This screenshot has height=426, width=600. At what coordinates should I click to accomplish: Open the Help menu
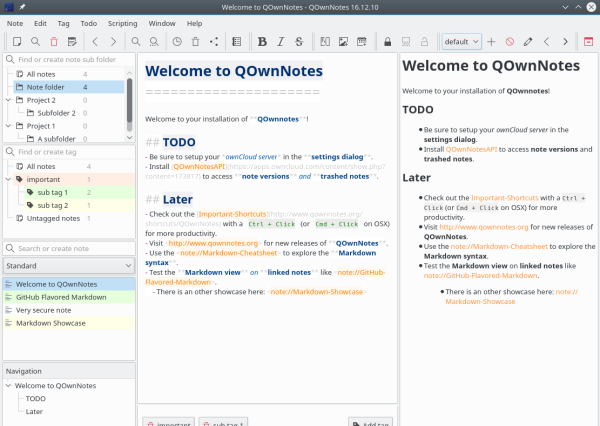(194, 23)
